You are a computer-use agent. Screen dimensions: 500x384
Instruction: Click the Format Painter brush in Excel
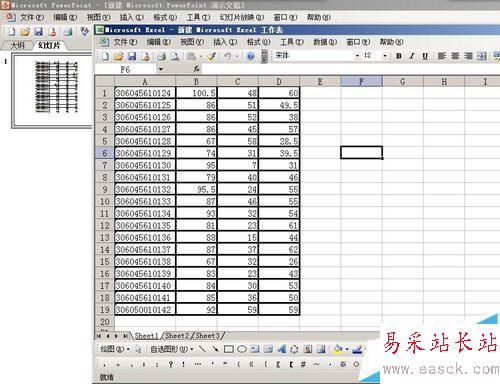coord(212,56)
